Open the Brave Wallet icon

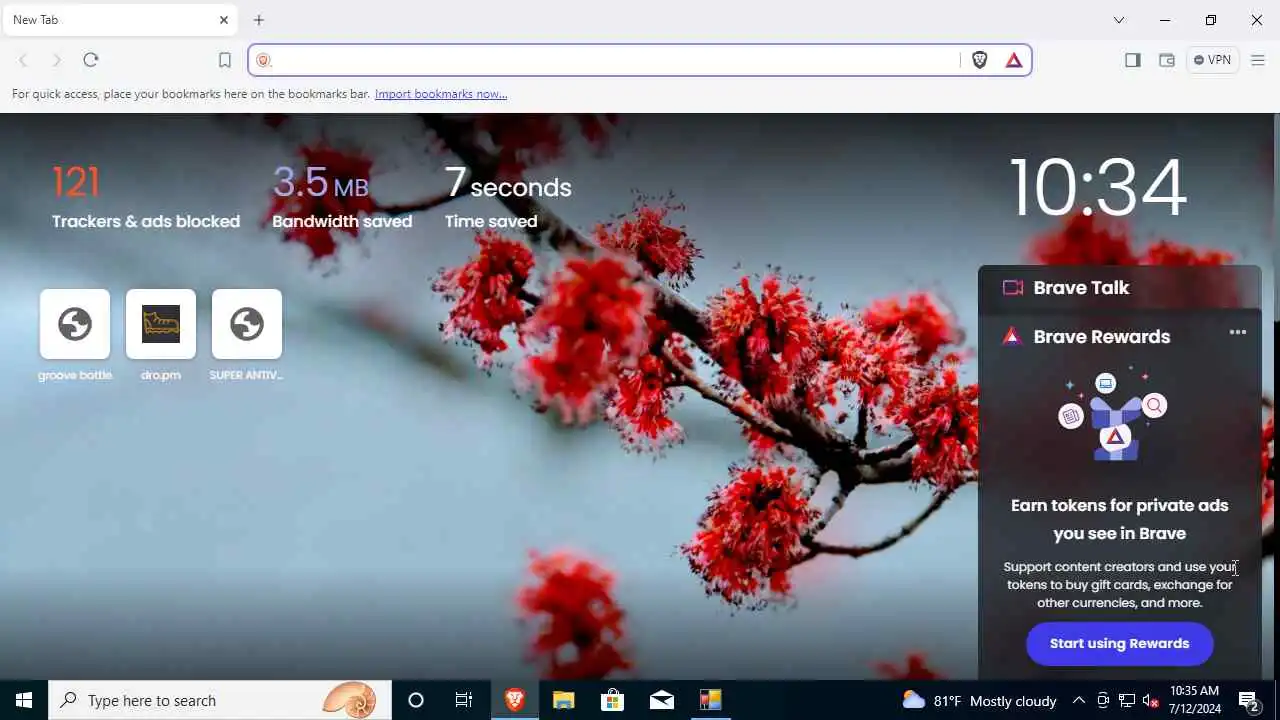(x=1167, y=60)
